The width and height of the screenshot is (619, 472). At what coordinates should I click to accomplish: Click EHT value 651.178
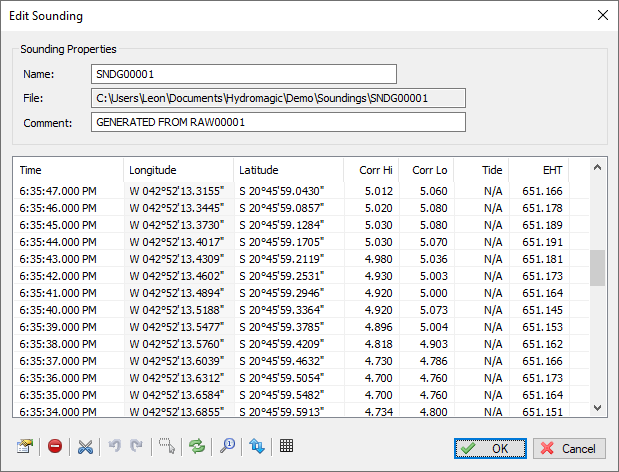[x=542, y=208]
